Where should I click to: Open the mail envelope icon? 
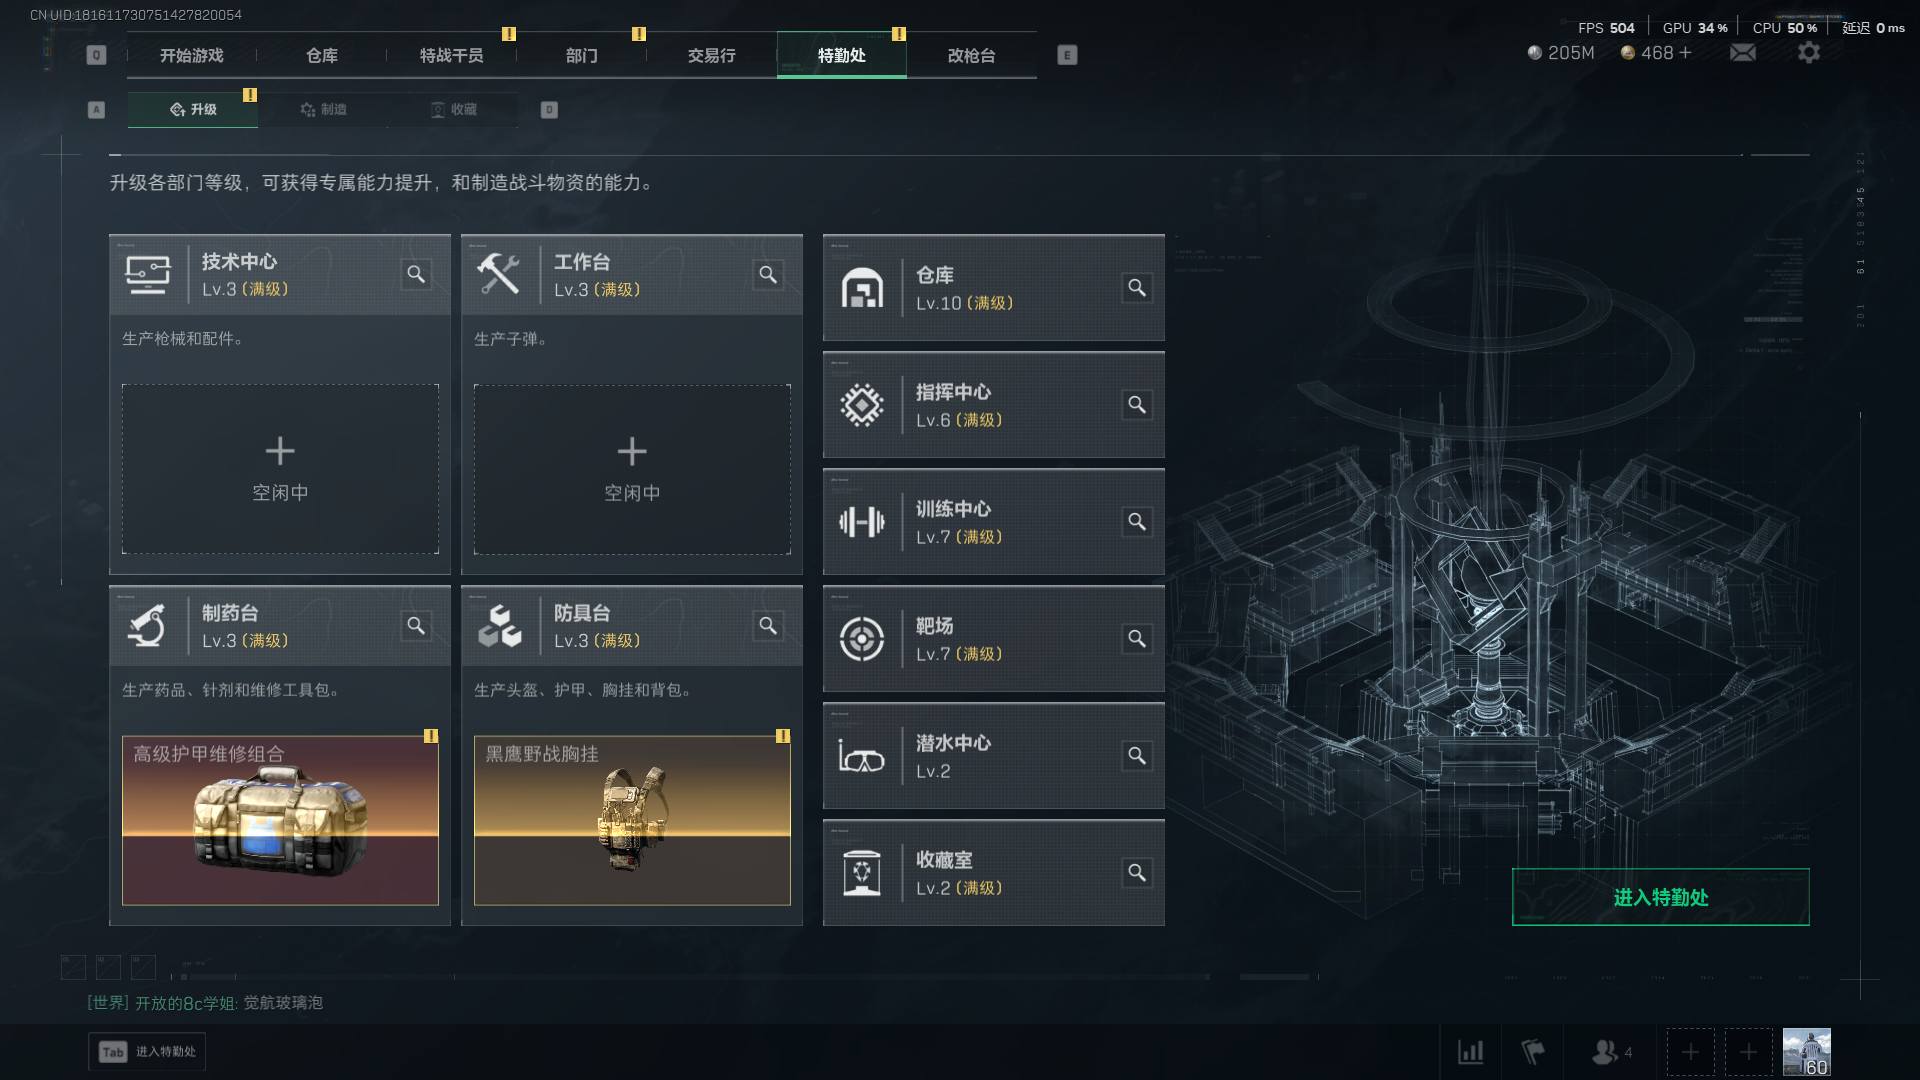tap(1743, 53)
